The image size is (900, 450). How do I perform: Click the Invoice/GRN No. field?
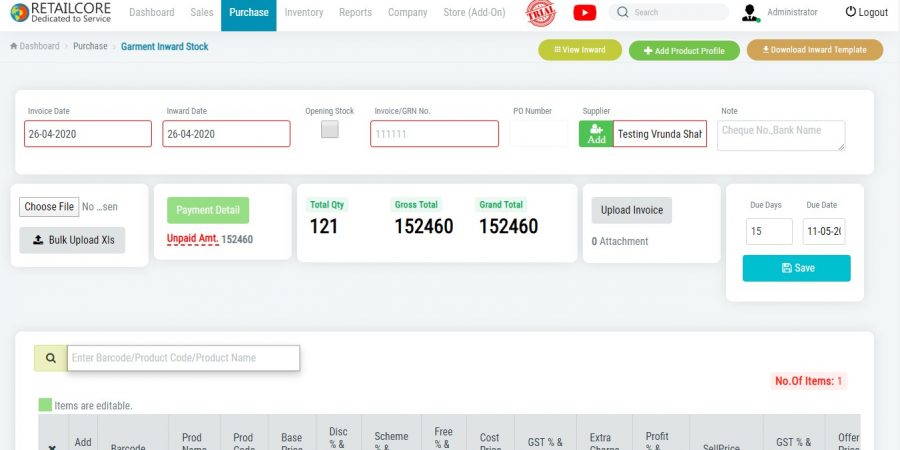point(435,134)
